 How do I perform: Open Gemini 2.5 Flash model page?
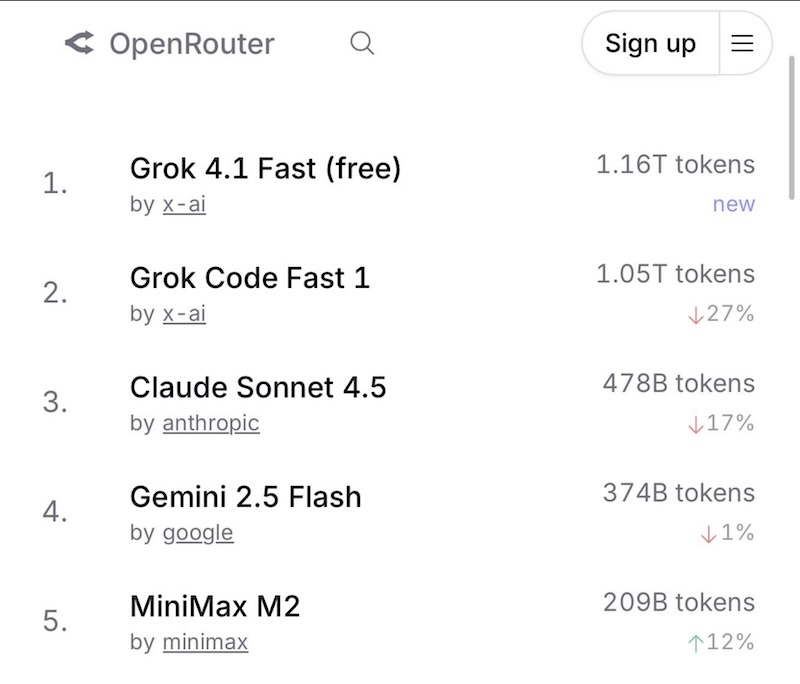(x=245, y=497)
